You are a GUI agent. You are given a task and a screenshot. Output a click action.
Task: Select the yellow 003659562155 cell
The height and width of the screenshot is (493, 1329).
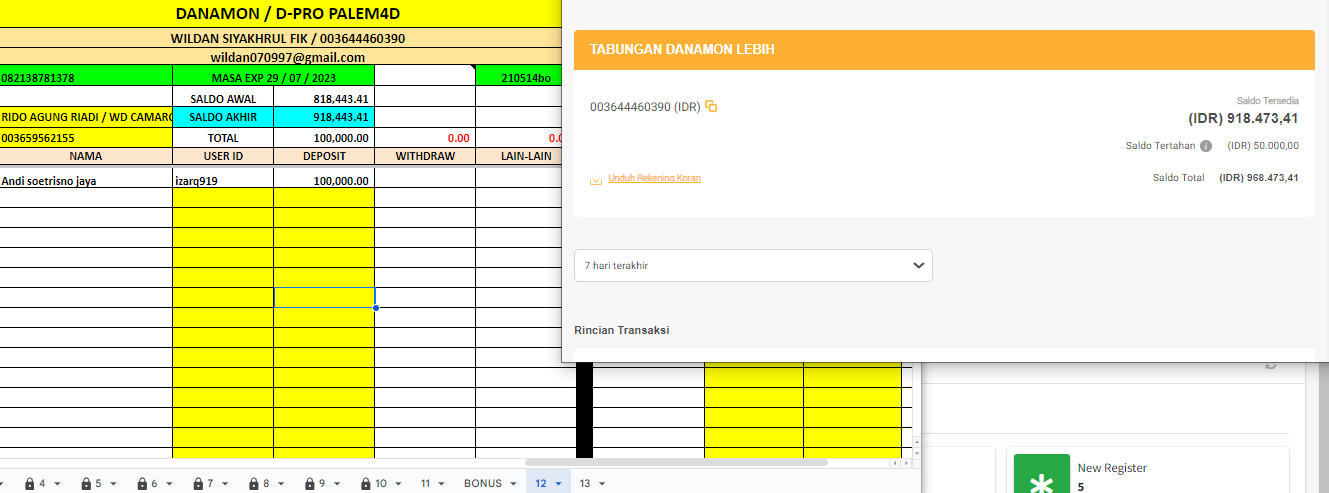[x=86, y=137]
